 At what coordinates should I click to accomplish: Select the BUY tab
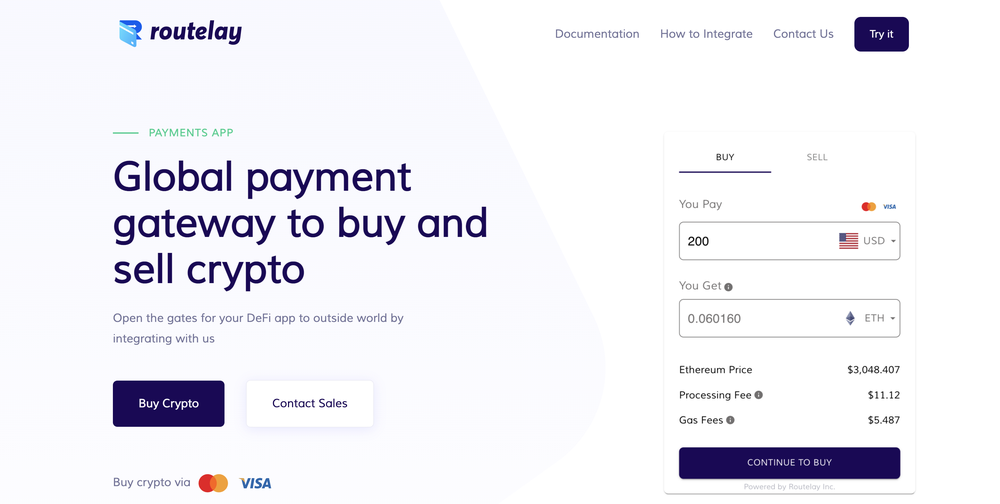click(725, 157)
